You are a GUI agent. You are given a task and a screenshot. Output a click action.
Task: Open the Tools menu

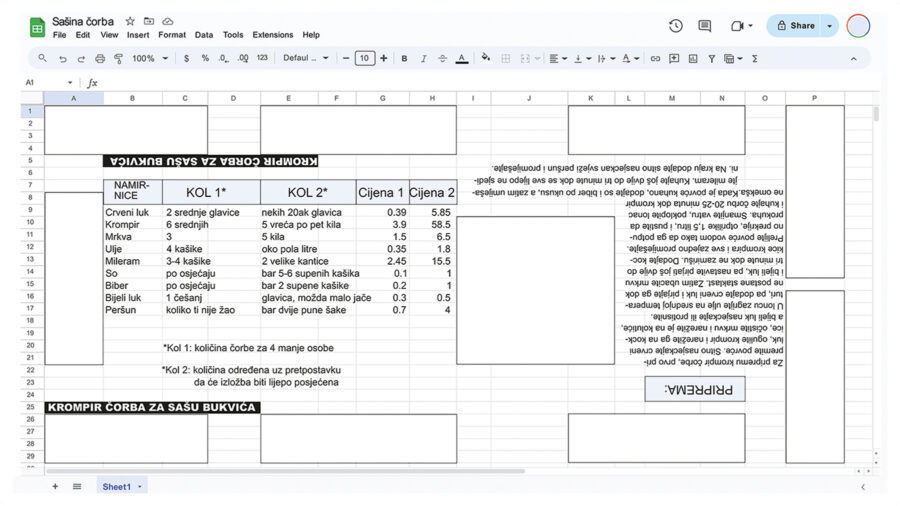[x=232, y=35]
